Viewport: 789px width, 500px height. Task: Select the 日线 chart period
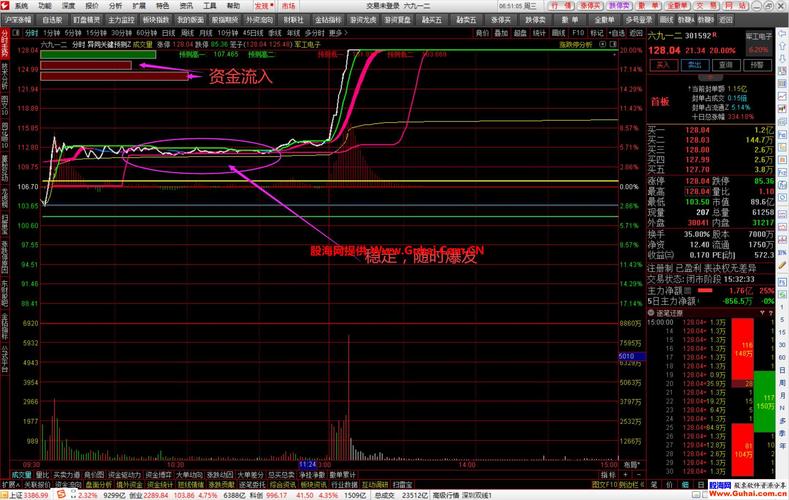click(x=169, y=33)
